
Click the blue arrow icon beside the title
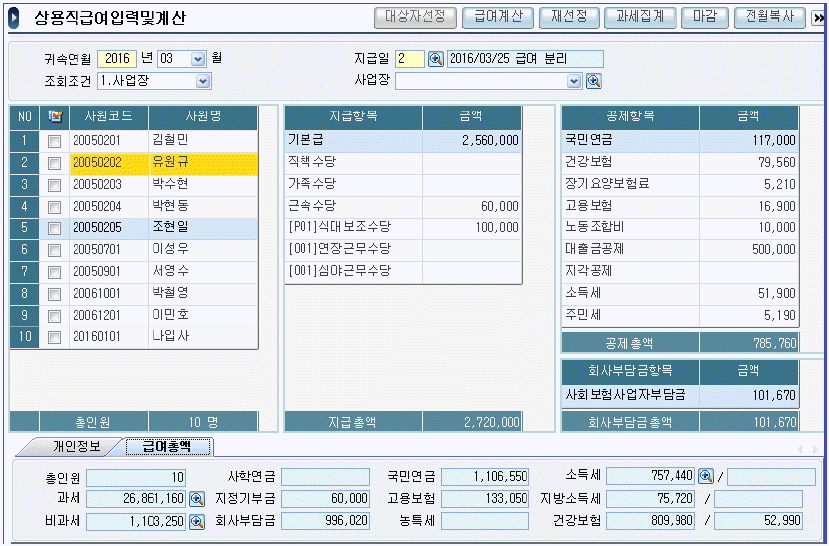[13, 18]
